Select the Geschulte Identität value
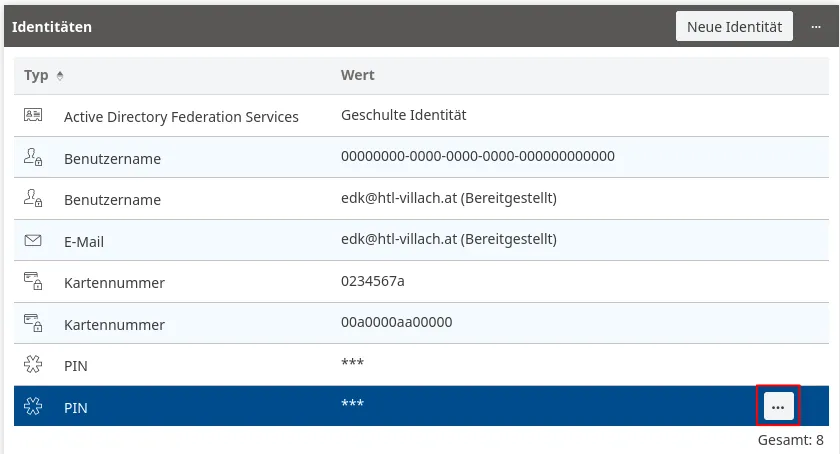This screenshot has width=840, height=454. pos(403,115)
